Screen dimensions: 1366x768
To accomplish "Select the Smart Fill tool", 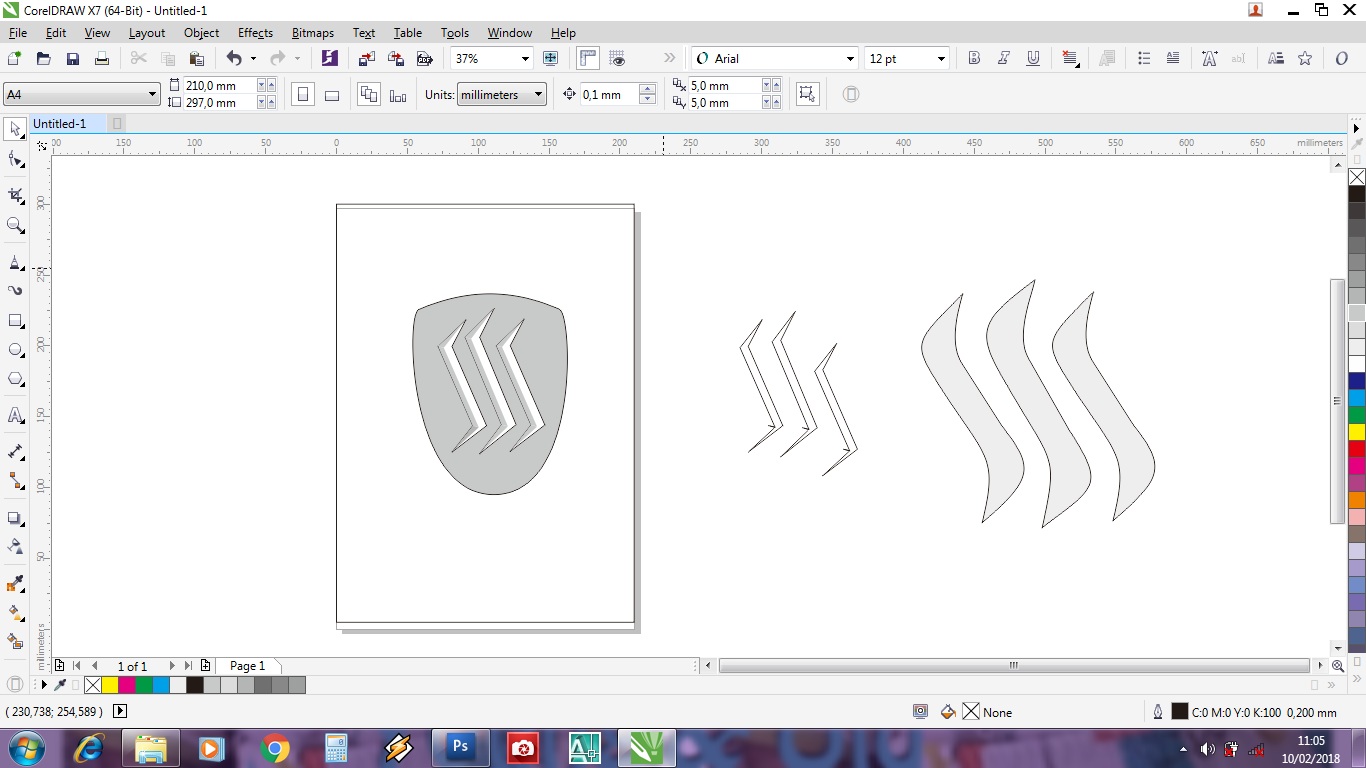I will (15, 641).
